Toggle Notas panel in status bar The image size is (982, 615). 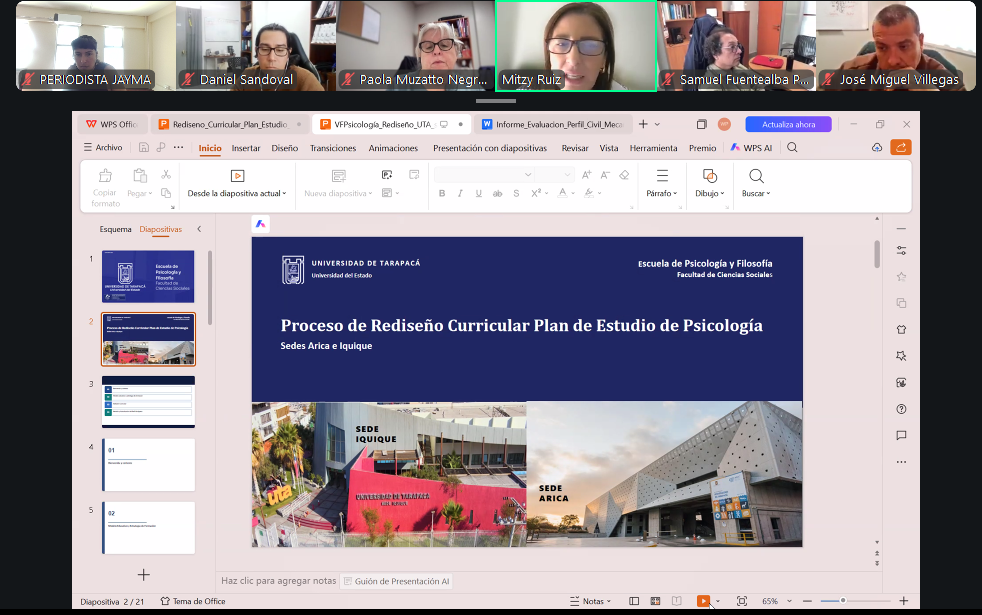pyautogui.click(x=590, y=601)
